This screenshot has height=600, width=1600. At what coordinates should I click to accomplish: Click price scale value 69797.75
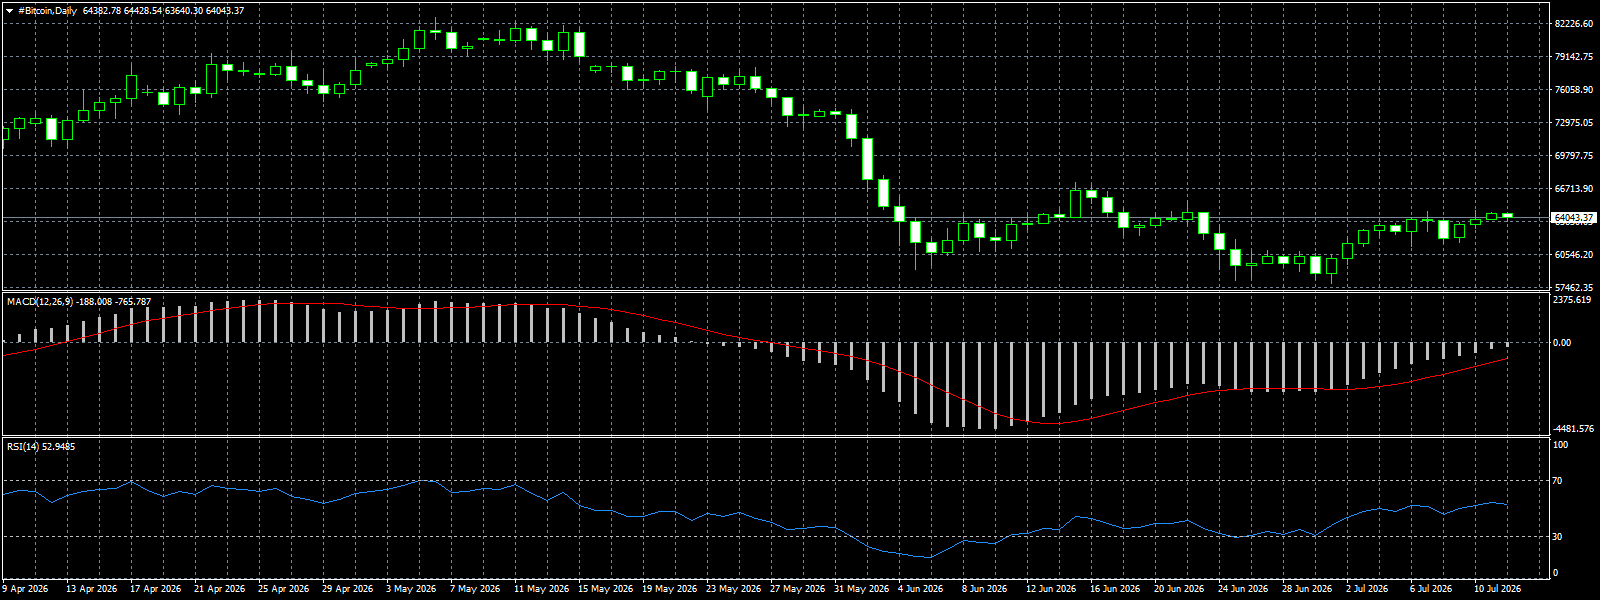(1574, 156)
